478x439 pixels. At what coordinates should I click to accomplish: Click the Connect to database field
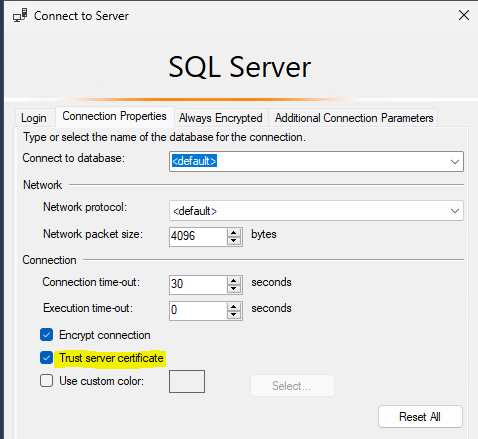click(316, 162)
